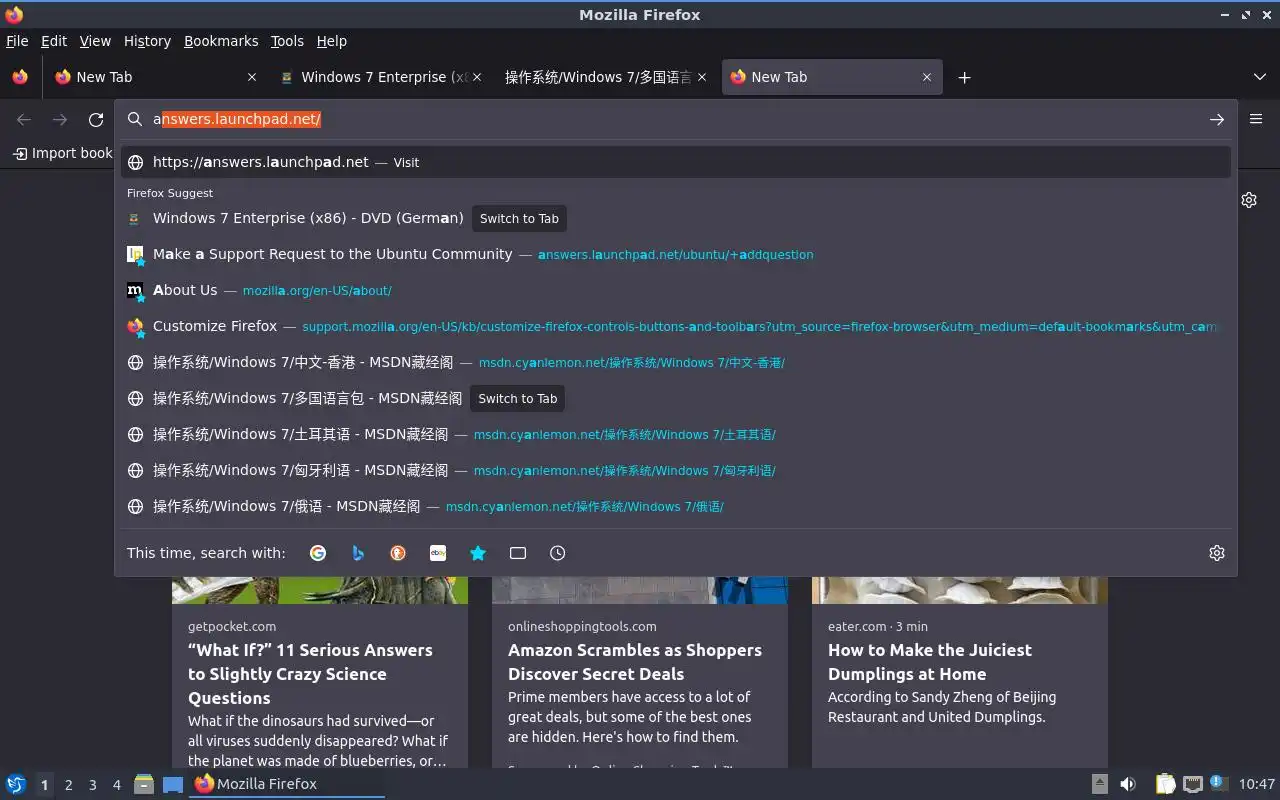
Task: Click the 10:47 taskbar clock
Action: tap(1257, 784)
